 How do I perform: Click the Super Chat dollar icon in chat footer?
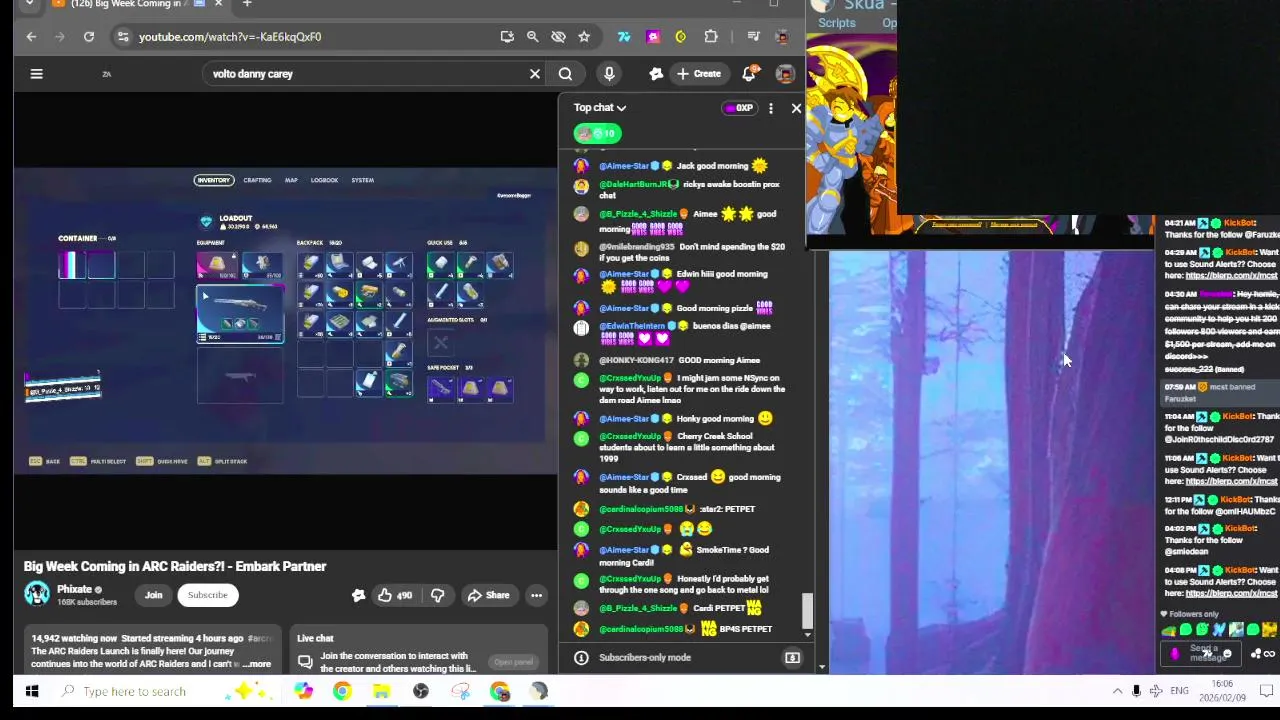[792, 658]
